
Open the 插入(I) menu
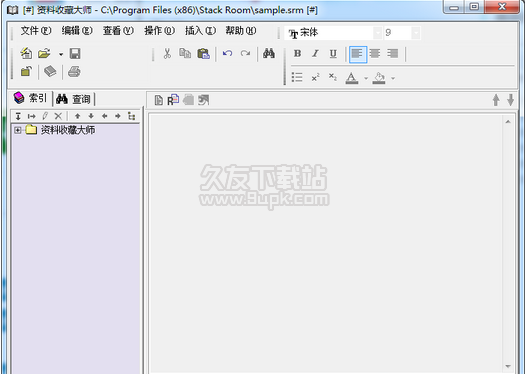[x=201, y=31]
